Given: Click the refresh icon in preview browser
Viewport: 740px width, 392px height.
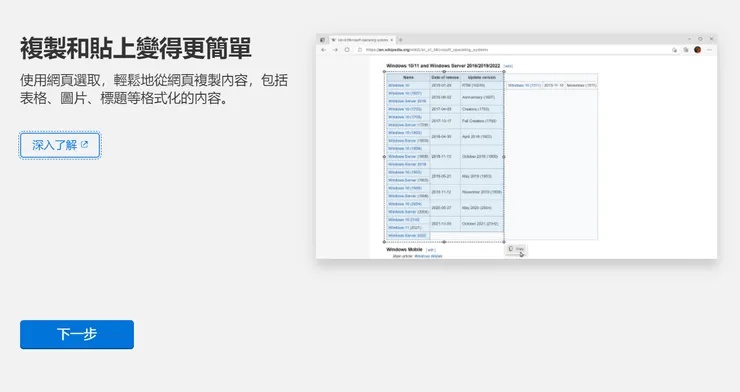Looking at the screenshot, I should [347, 50].
